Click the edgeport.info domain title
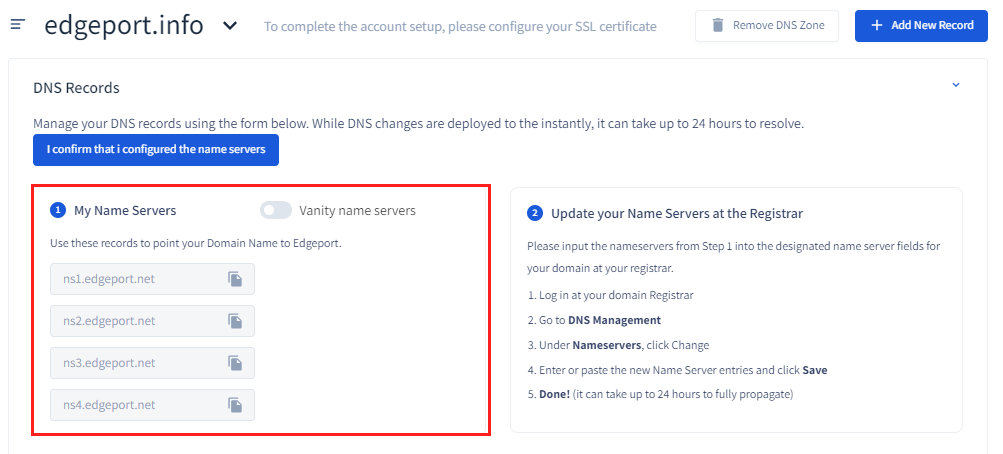This screenshot has width=1003, height=454. [x=123, y=25]
